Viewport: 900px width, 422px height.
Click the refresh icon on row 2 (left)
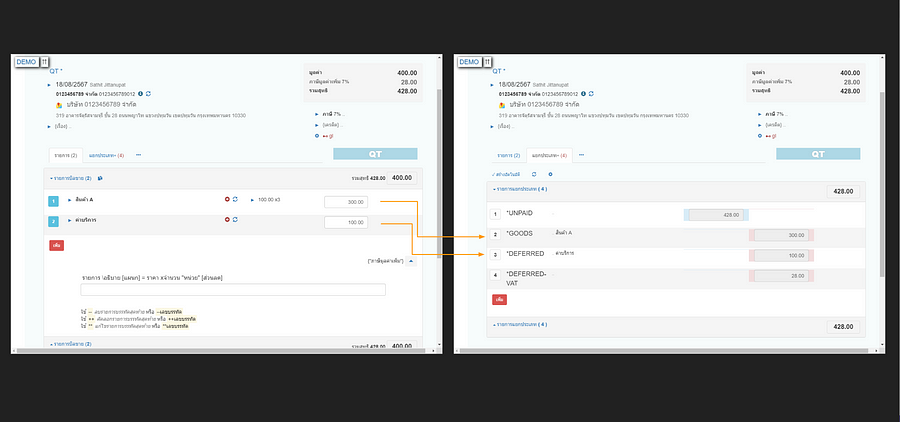tap(235, 219)
